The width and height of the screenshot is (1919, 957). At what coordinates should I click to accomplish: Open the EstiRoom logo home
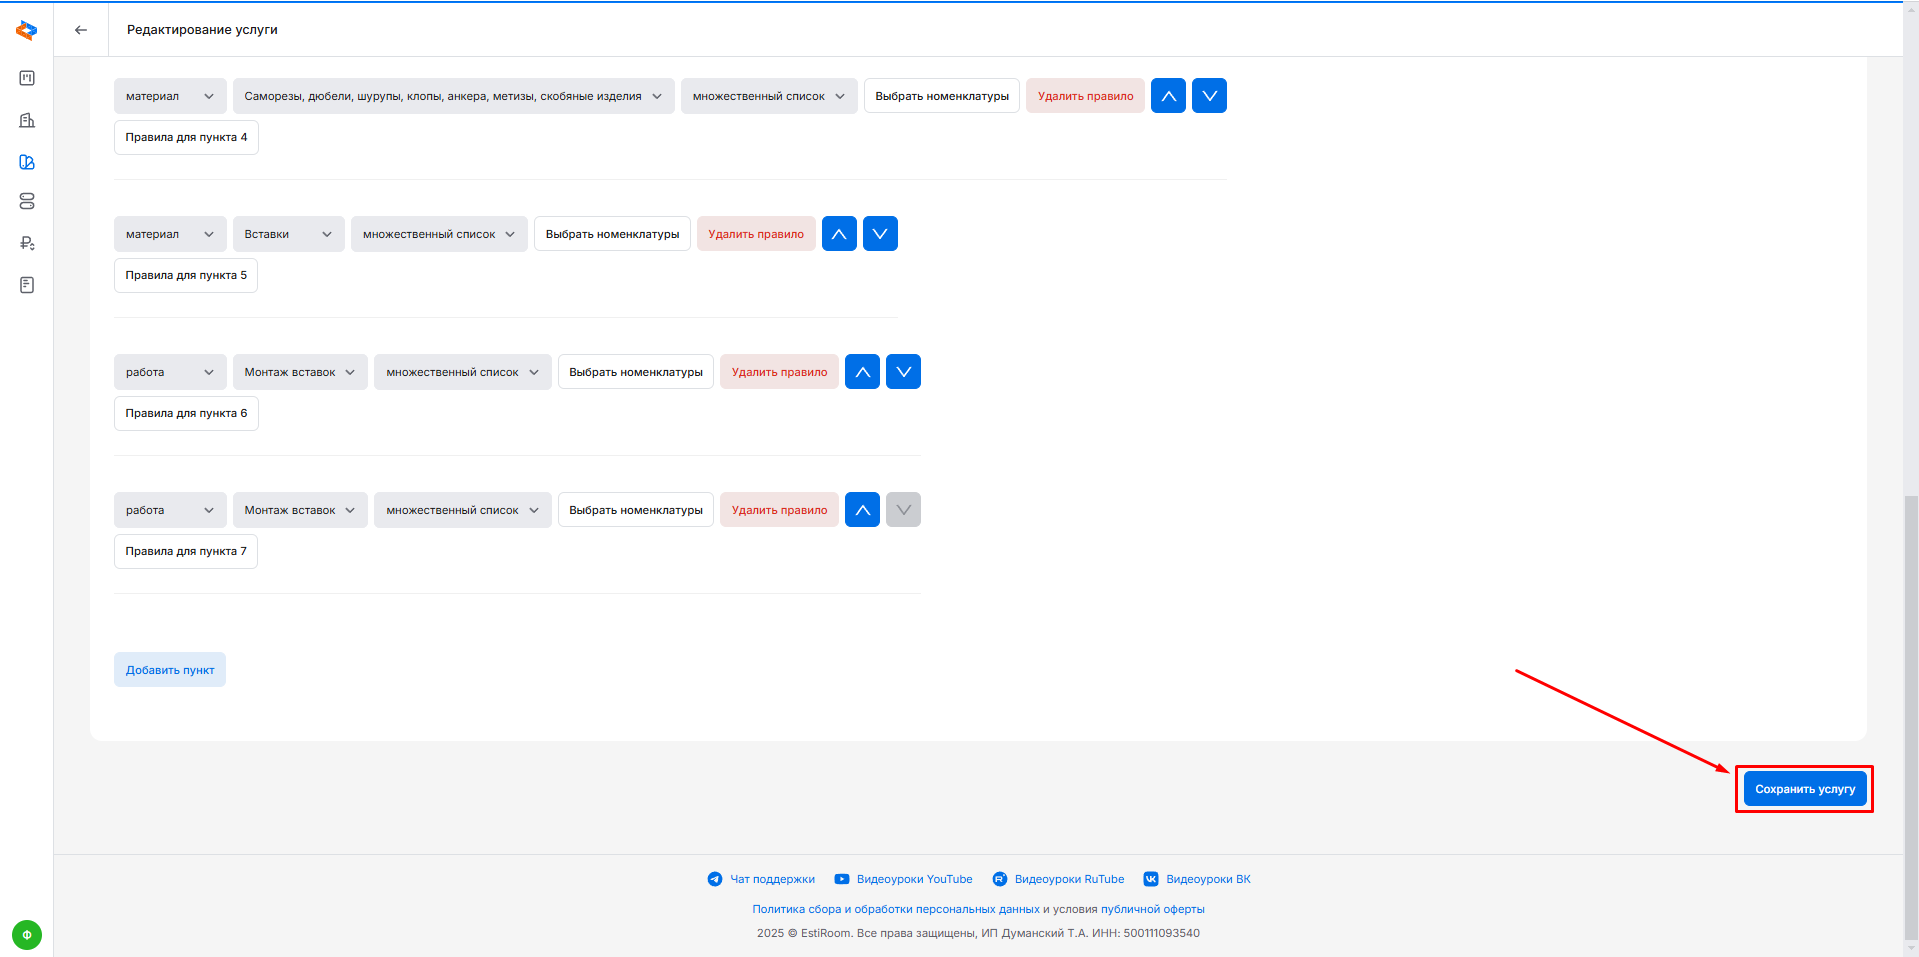(27, 31)
